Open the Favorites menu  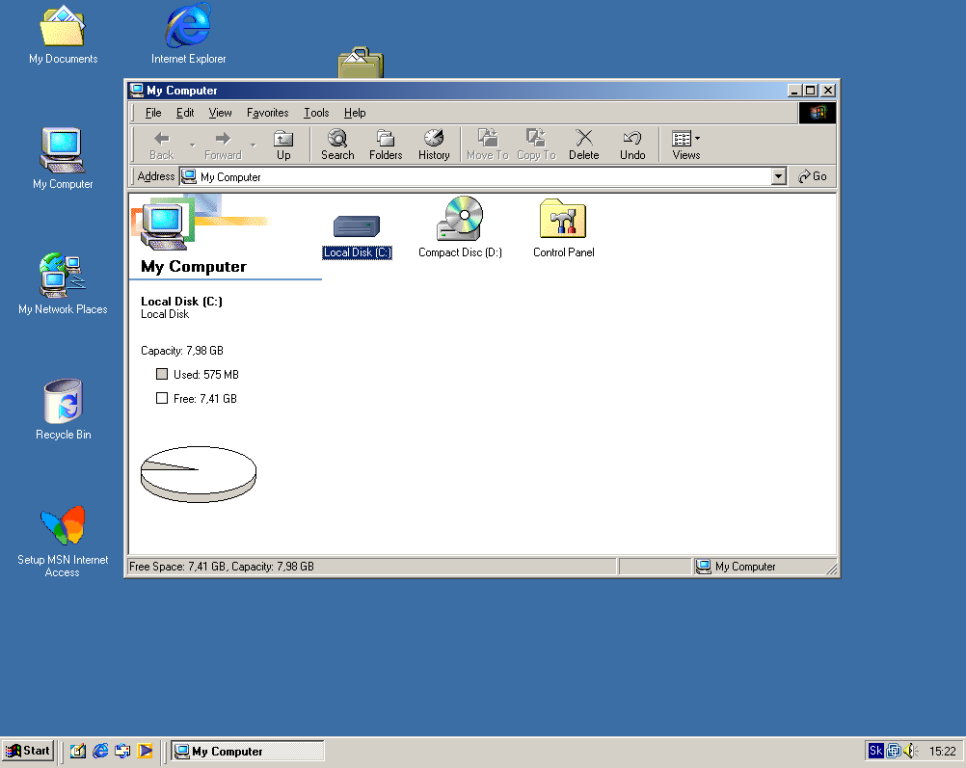click(267, 113)
